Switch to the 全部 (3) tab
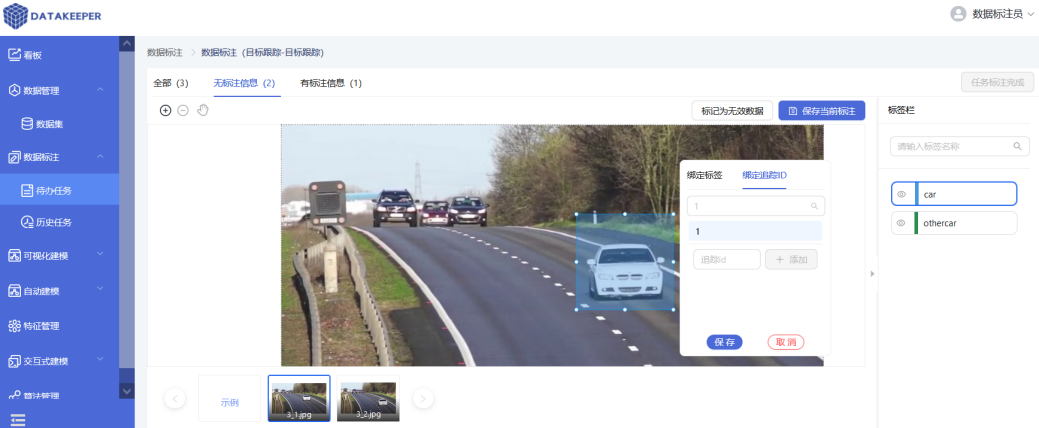 click(171, 83)
